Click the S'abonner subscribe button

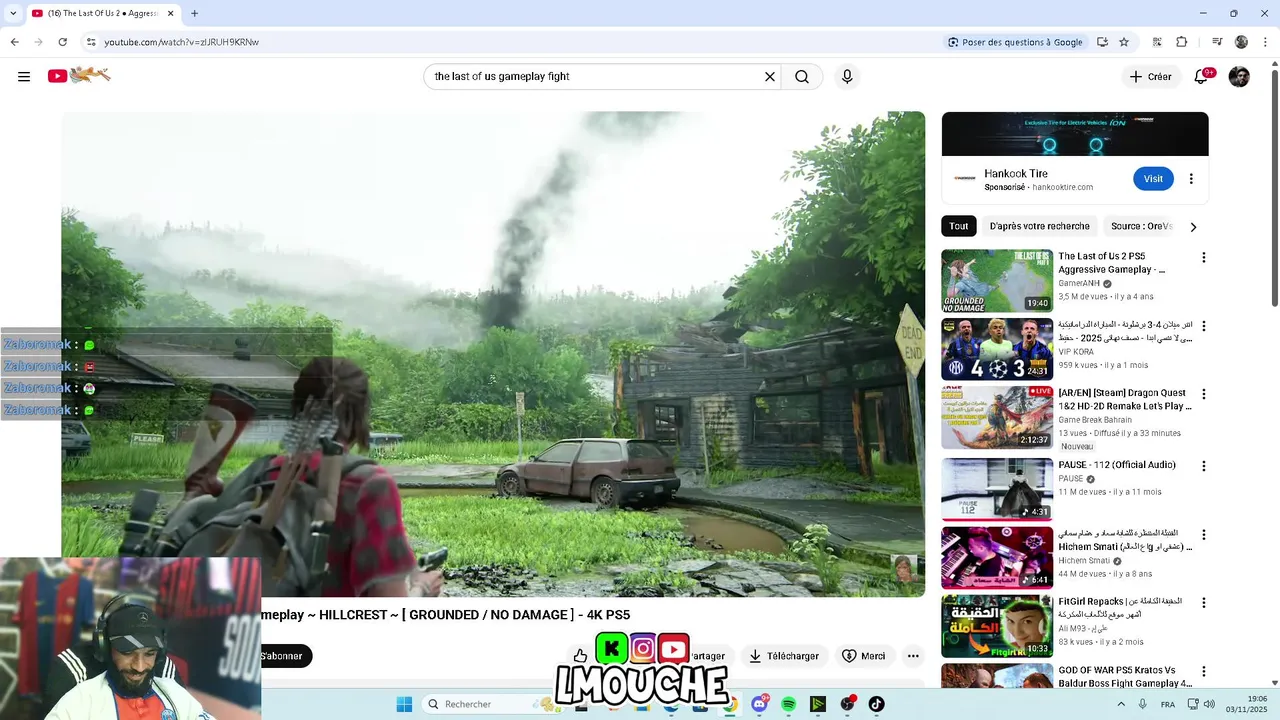coord(285,656)
